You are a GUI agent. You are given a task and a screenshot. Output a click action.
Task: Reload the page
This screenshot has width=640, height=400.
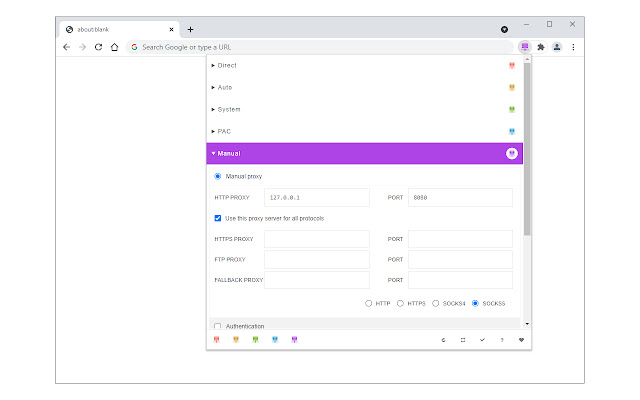click(98, 47)
